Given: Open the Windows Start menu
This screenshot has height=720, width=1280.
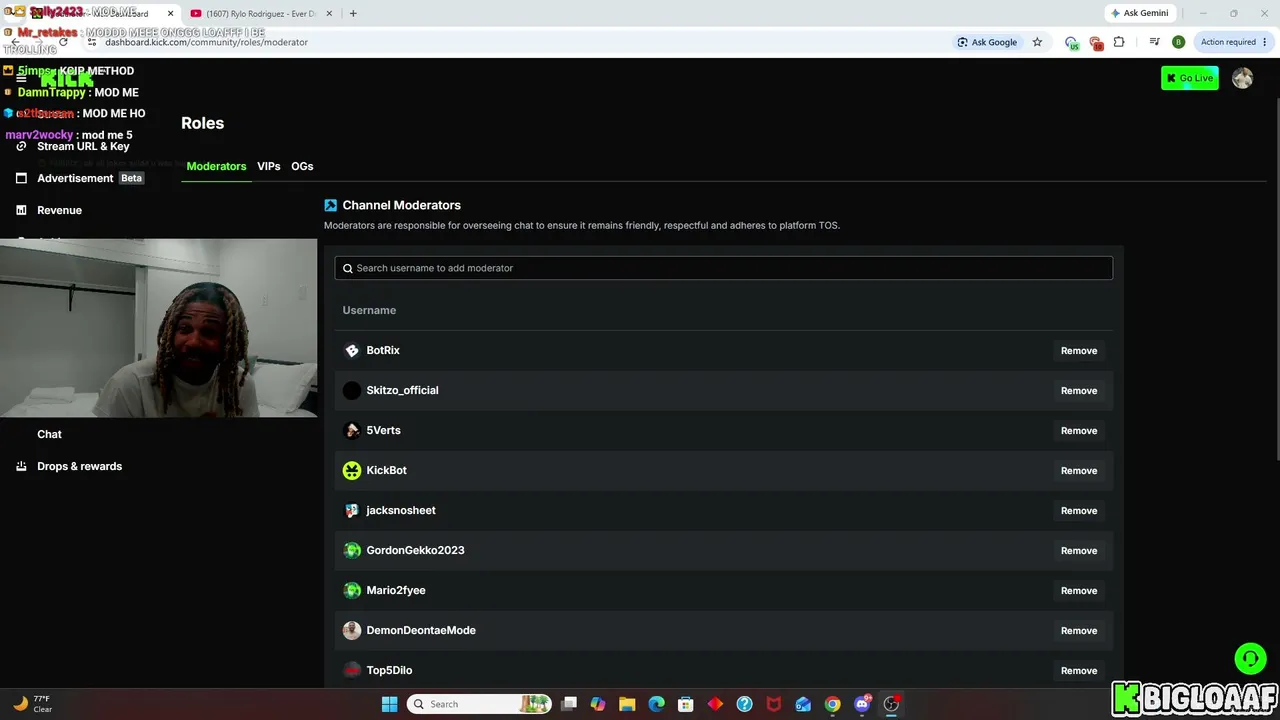Looking at the screenshot, I should 389,704.
